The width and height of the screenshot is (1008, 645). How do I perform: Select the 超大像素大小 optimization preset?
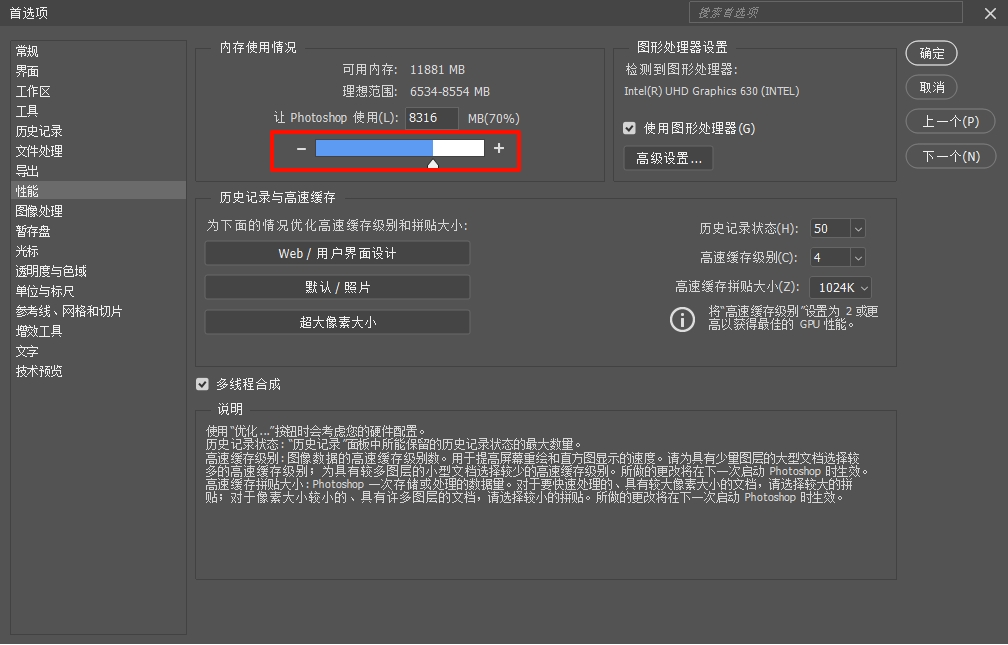337,322
